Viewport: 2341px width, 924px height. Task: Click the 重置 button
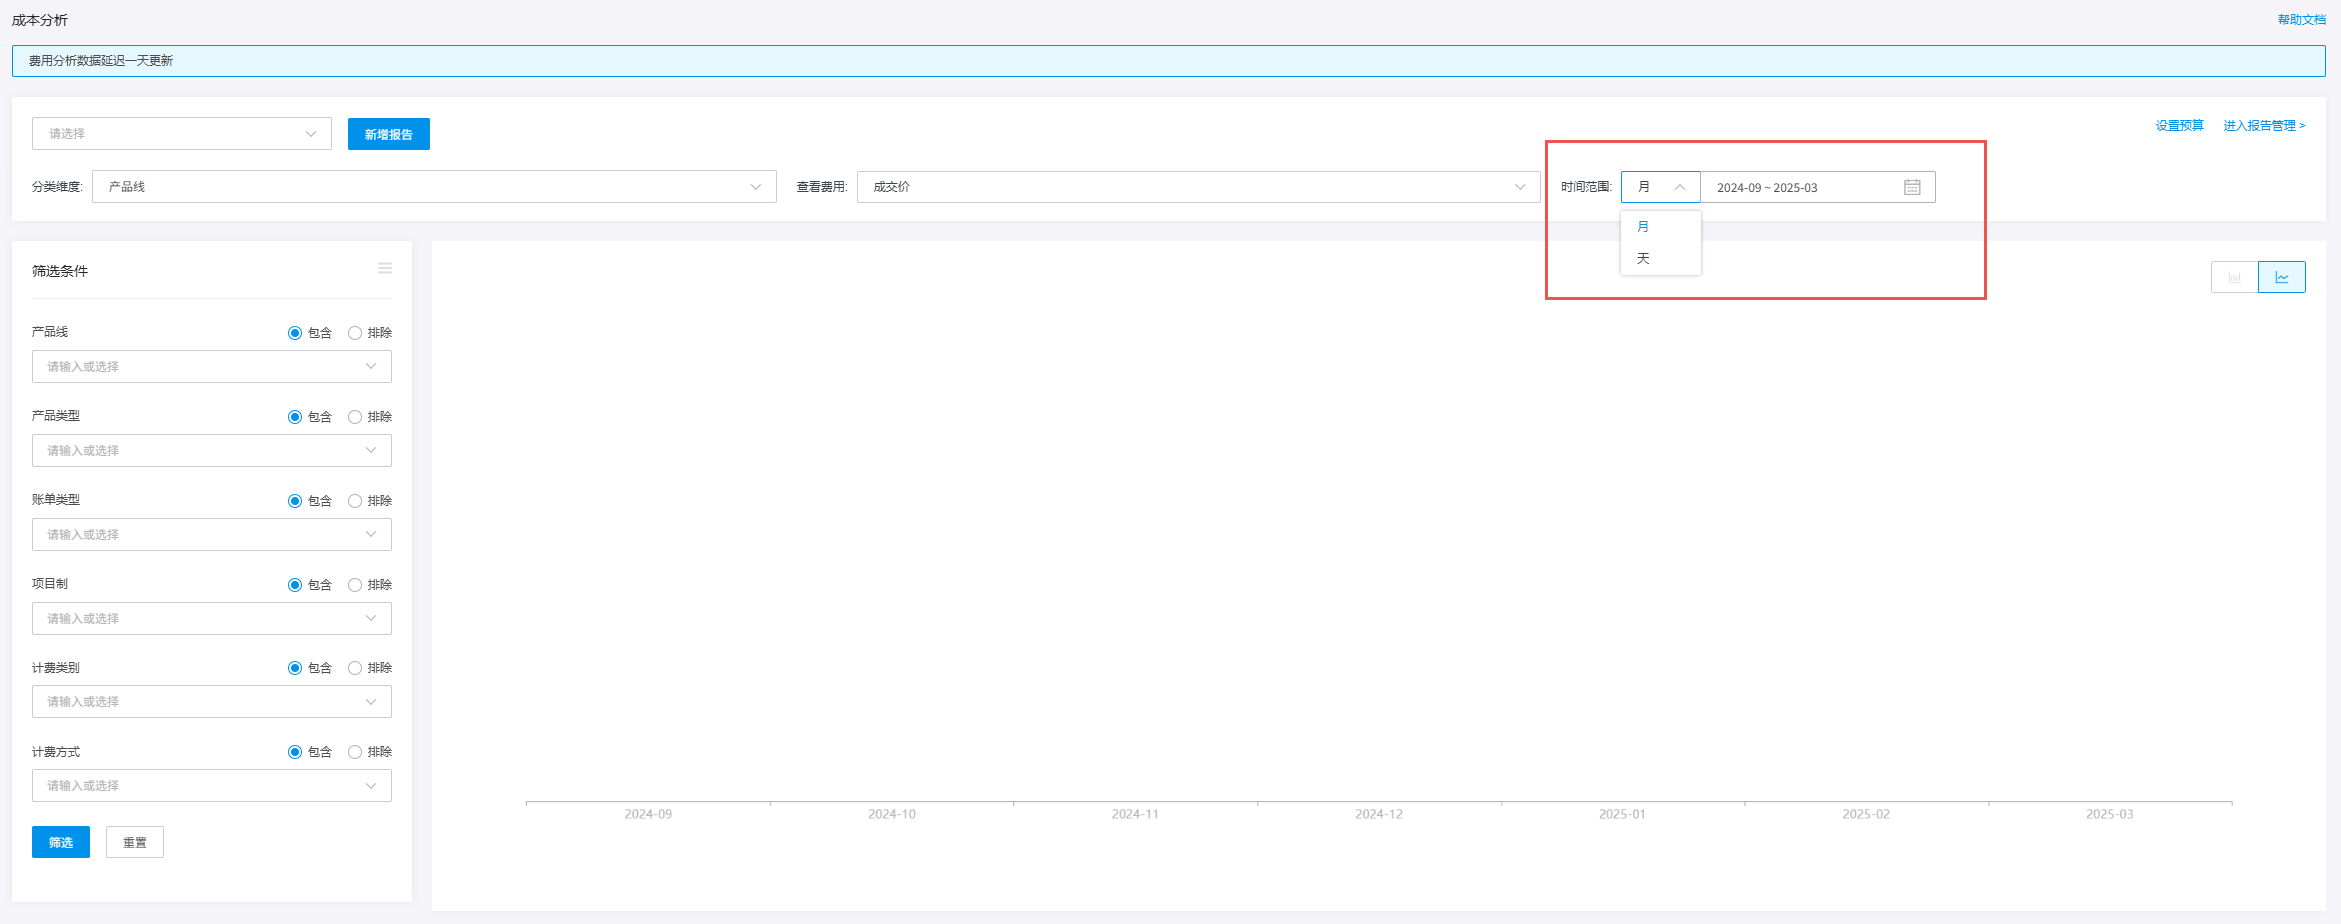[135, 843]
